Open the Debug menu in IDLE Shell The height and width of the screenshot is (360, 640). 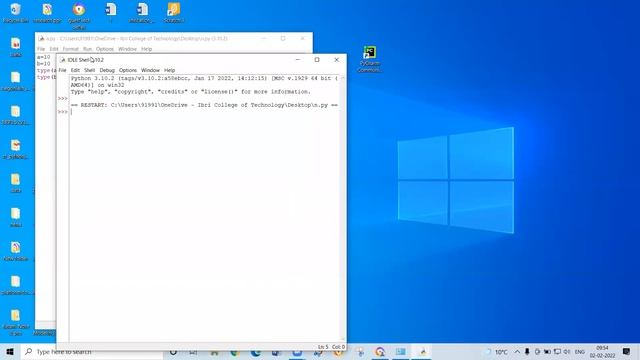[x=107, y=70]
